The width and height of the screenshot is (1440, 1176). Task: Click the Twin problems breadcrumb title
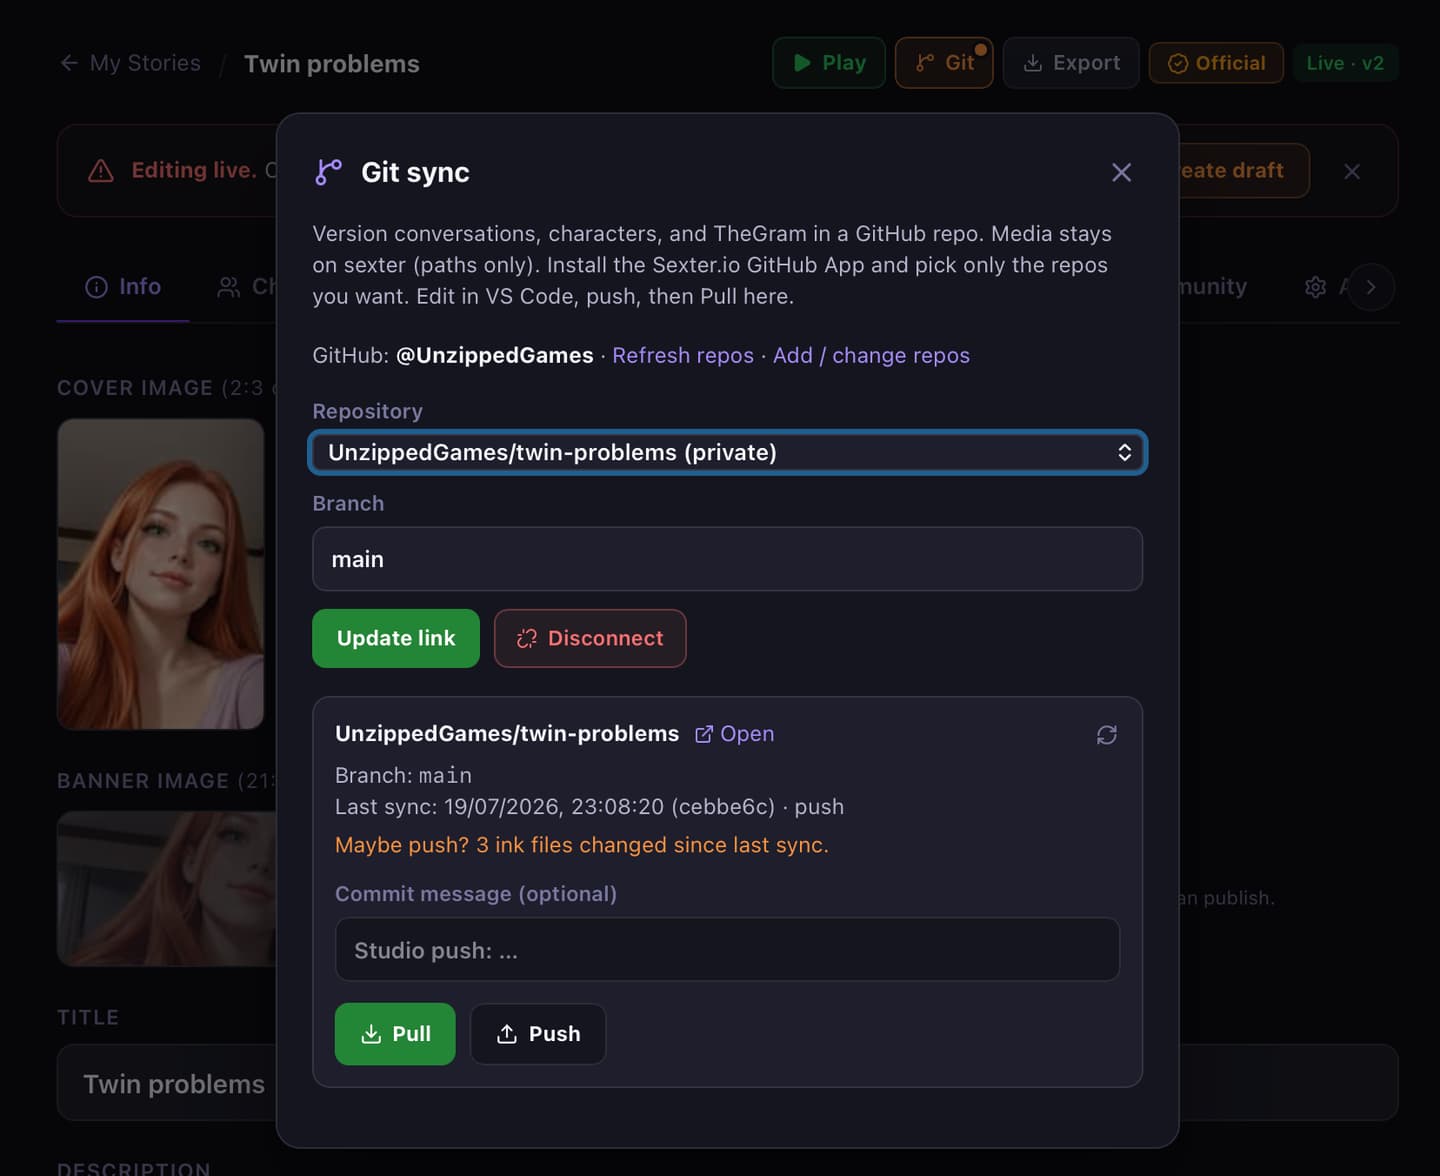click(x=332, y=63)
